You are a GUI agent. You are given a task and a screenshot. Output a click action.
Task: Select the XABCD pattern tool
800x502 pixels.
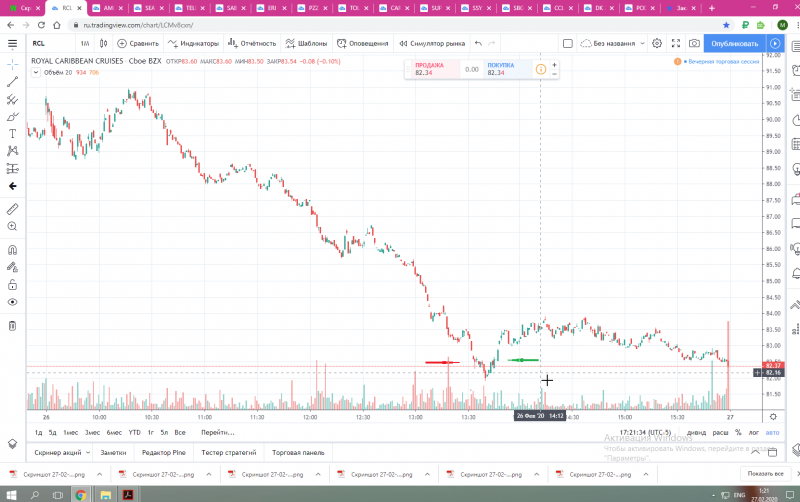(12, 151)
